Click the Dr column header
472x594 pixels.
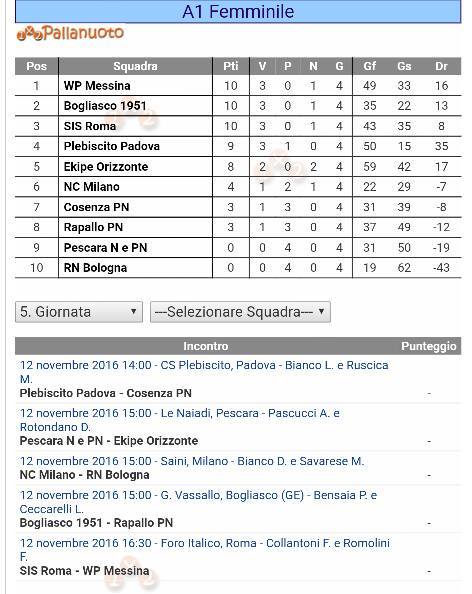coord(441,66)
